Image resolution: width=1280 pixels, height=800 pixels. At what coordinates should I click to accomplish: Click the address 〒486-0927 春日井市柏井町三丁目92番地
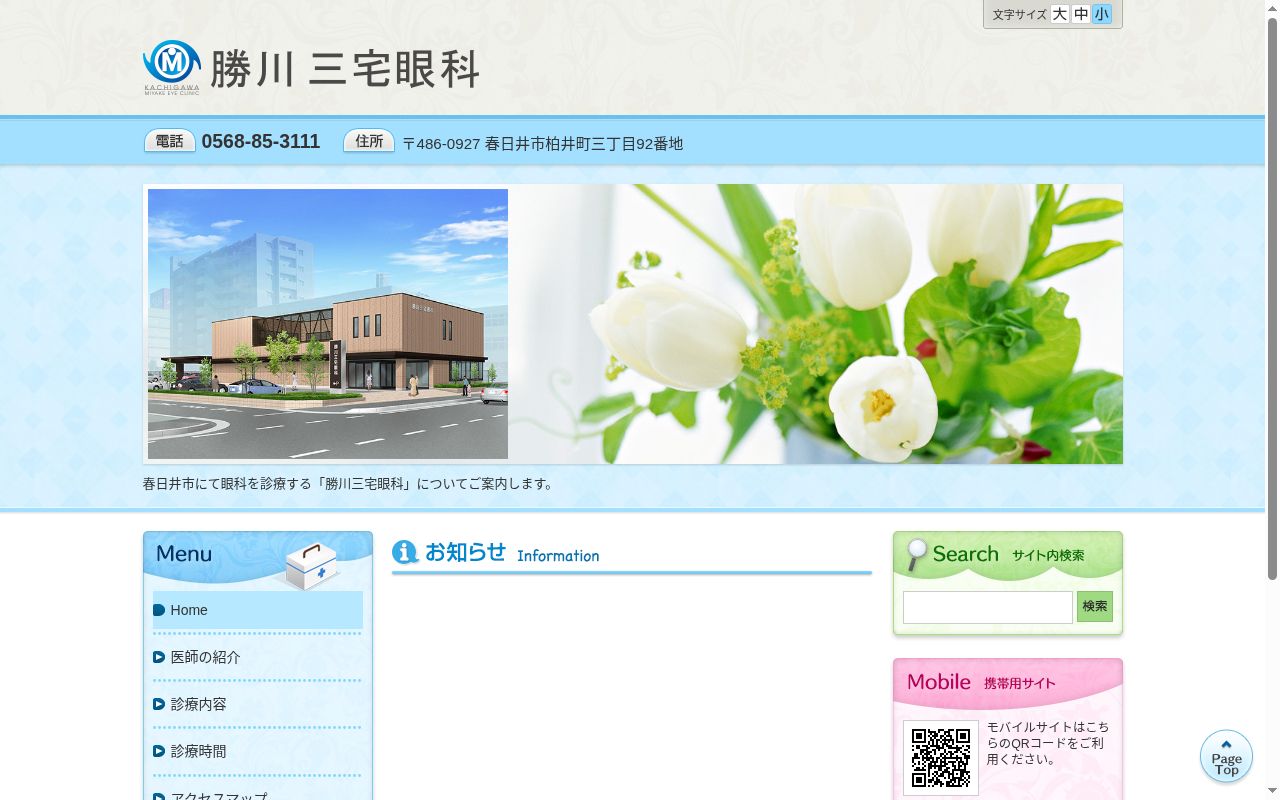point(543,144)
